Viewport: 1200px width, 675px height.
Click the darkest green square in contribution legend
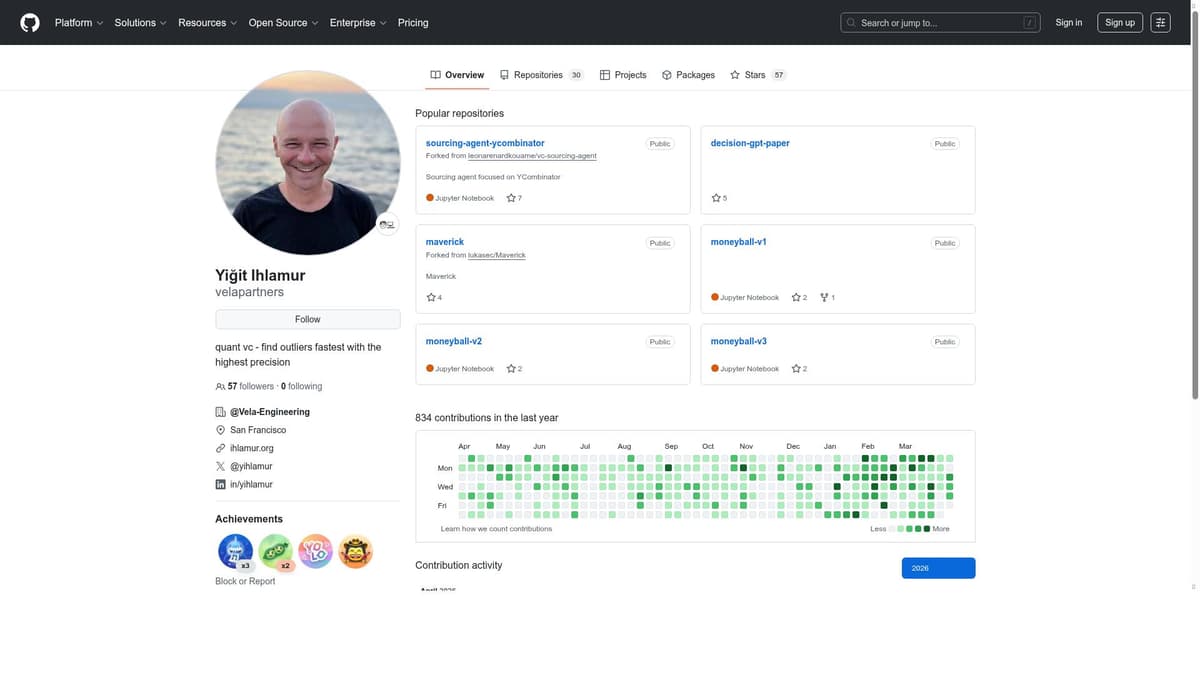pyautogui.click(x=927, y=528)
